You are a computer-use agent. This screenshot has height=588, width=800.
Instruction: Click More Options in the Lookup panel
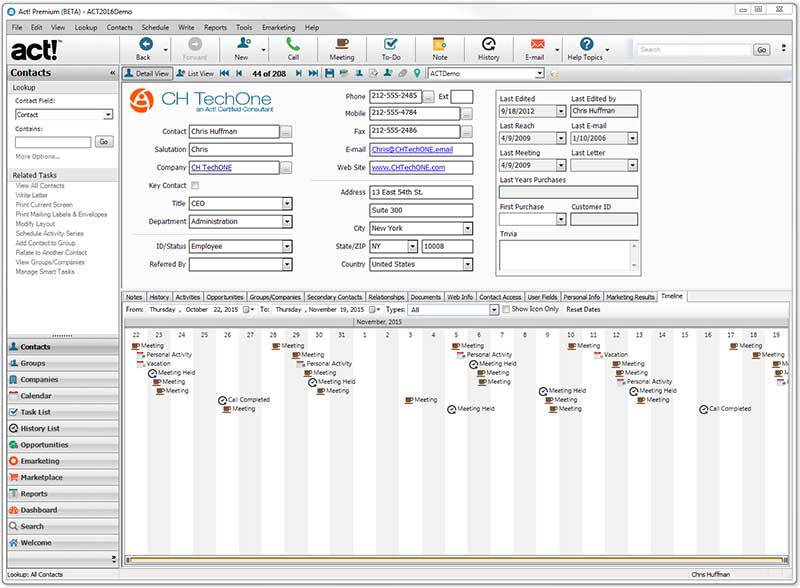click(x=38, y=157)
